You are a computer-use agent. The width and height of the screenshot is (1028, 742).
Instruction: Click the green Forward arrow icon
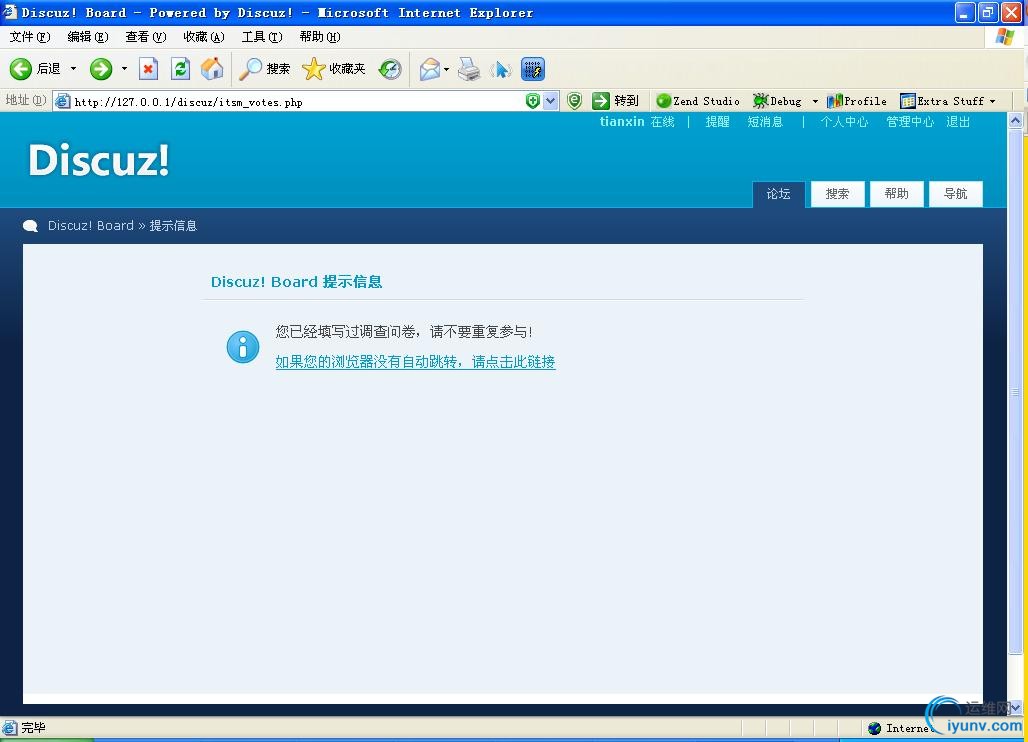[x=100, y=69]
